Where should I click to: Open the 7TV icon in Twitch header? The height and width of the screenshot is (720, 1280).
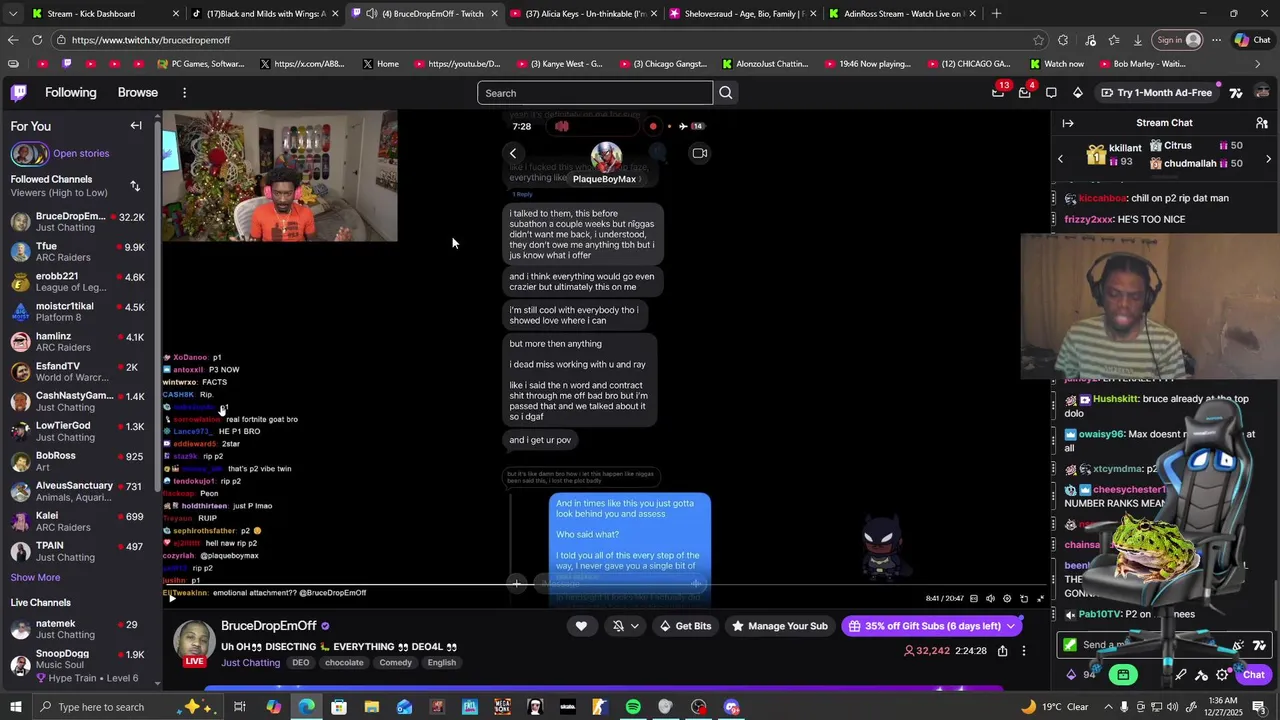[1236, 92]
